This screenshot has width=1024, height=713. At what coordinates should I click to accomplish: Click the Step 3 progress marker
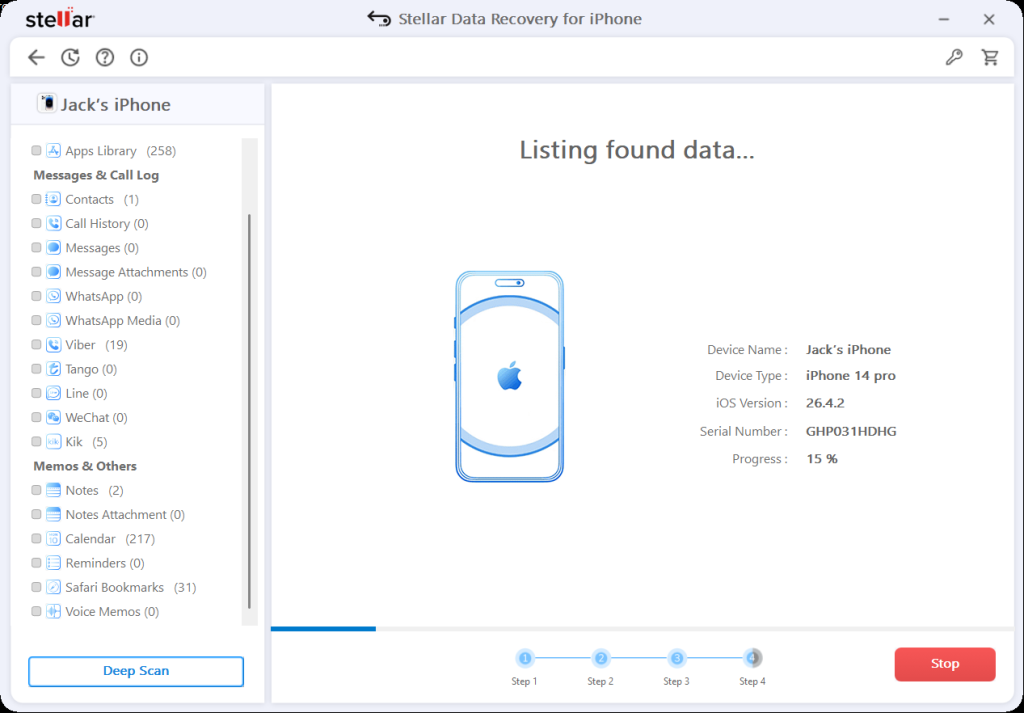point(677,658)
